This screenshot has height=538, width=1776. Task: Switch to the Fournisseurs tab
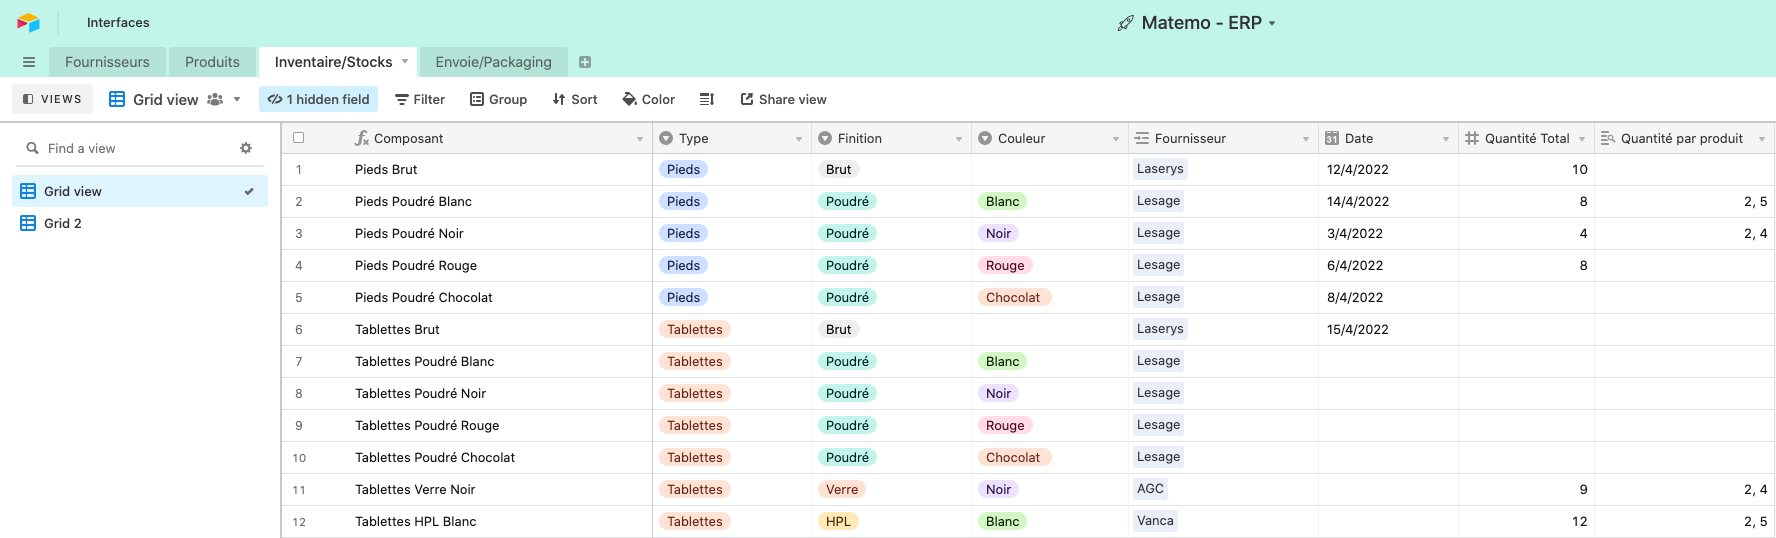(107, 62)
